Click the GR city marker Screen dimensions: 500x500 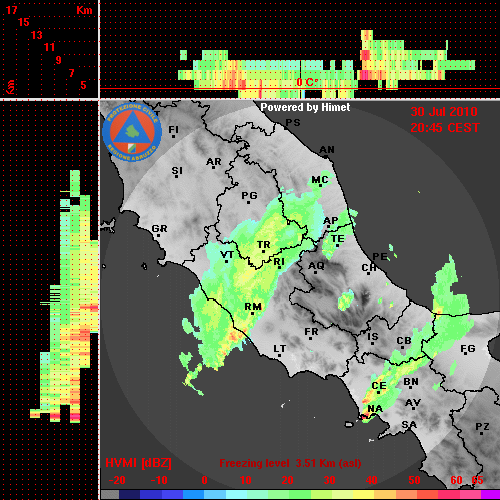(x=159, y=235)
